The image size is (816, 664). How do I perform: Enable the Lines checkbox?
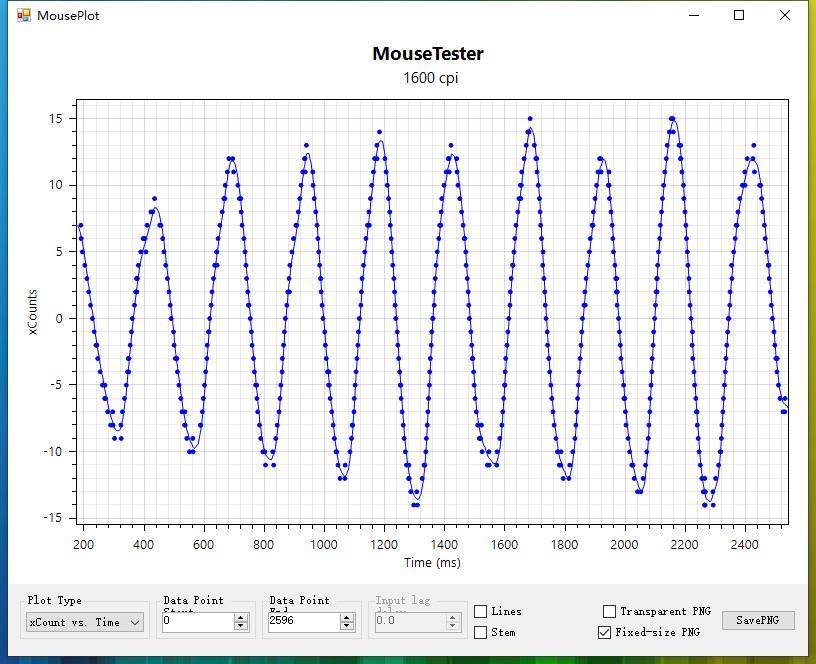(x=480, y=611)
